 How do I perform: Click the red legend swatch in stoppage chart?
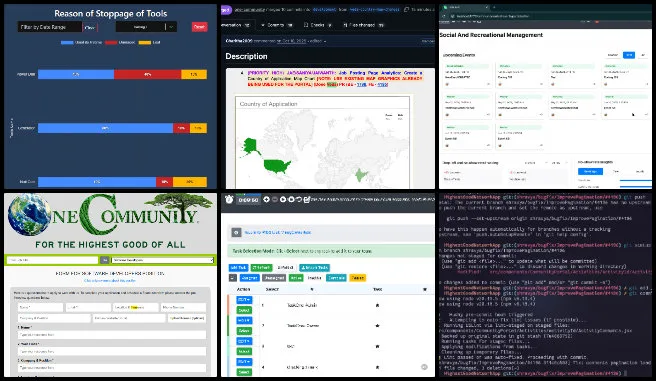pyautogui.click(x=111, y=42)
